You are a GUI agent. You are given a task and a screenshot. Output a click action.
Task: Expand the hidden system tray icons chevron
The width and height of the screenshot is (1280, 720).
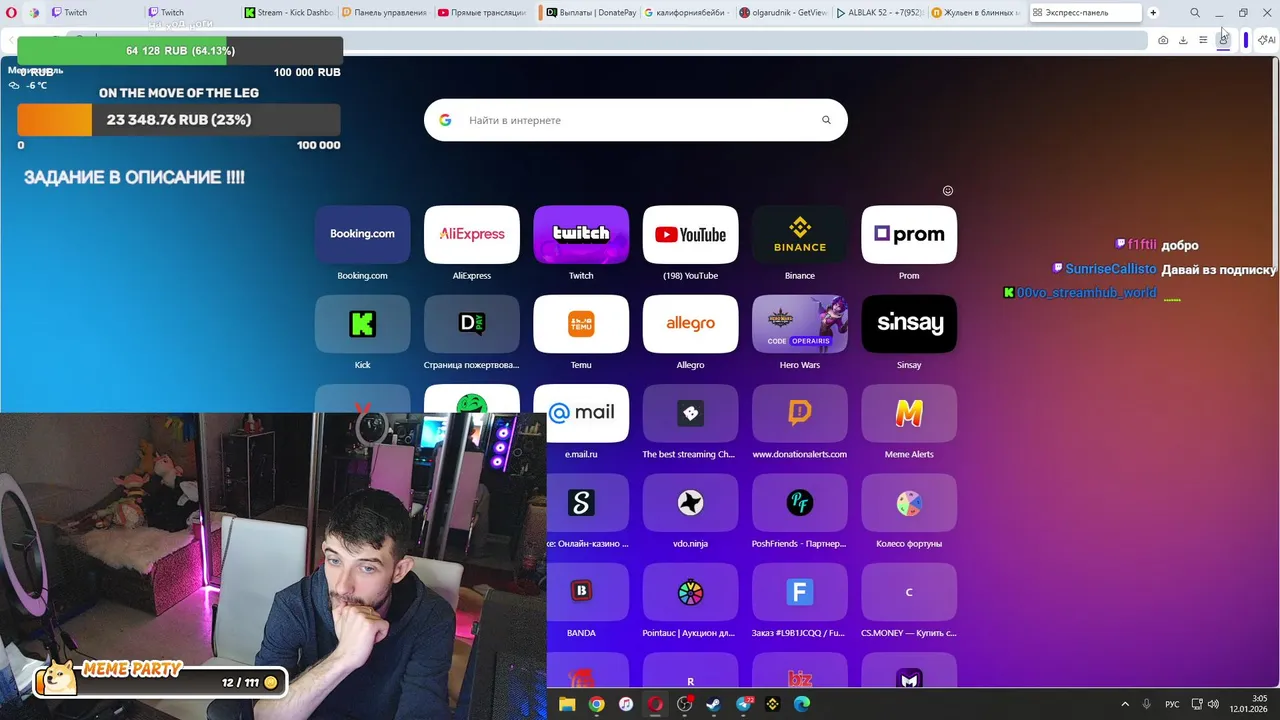point(1125,704)
